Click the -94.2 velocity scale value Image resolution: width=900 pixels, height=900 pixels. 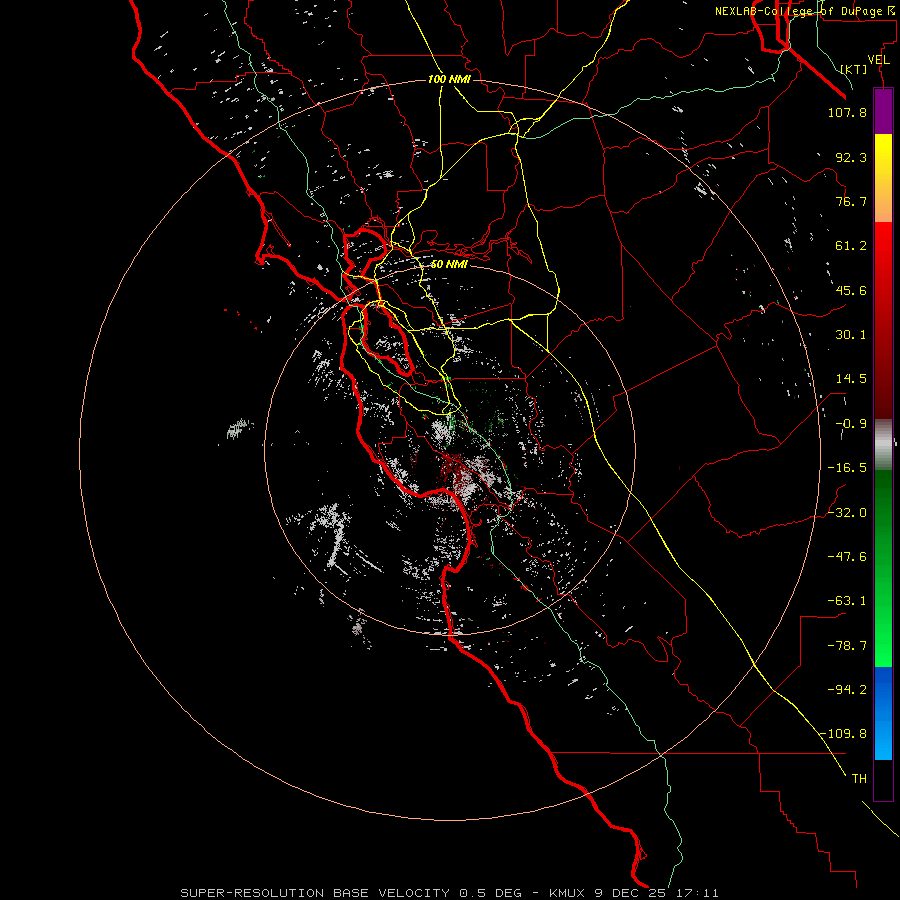point(847,690)
